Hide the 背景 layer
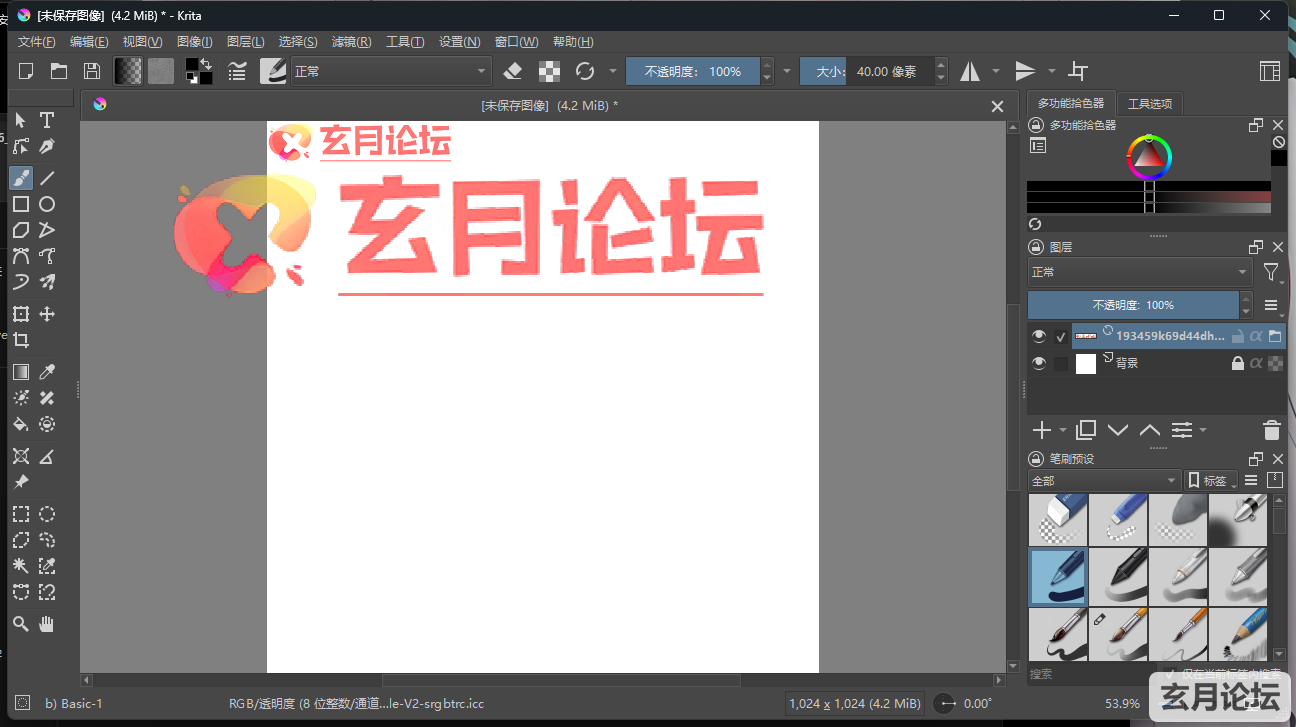 point(1039,363)
